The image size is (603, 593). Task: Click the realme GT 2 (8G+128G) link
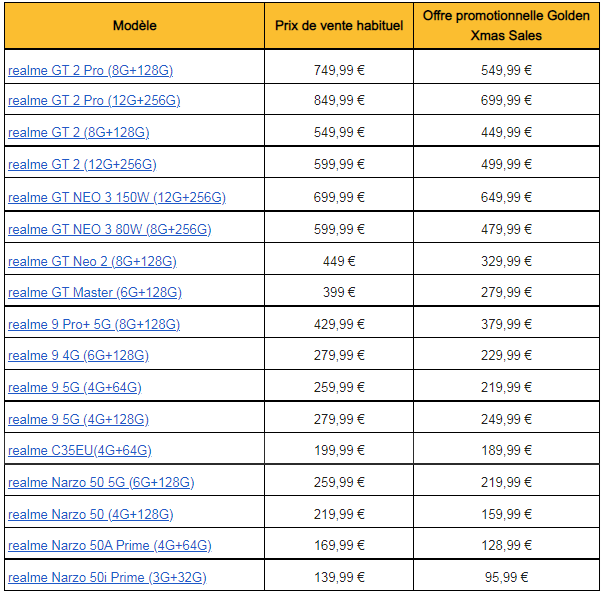[78, 132]
